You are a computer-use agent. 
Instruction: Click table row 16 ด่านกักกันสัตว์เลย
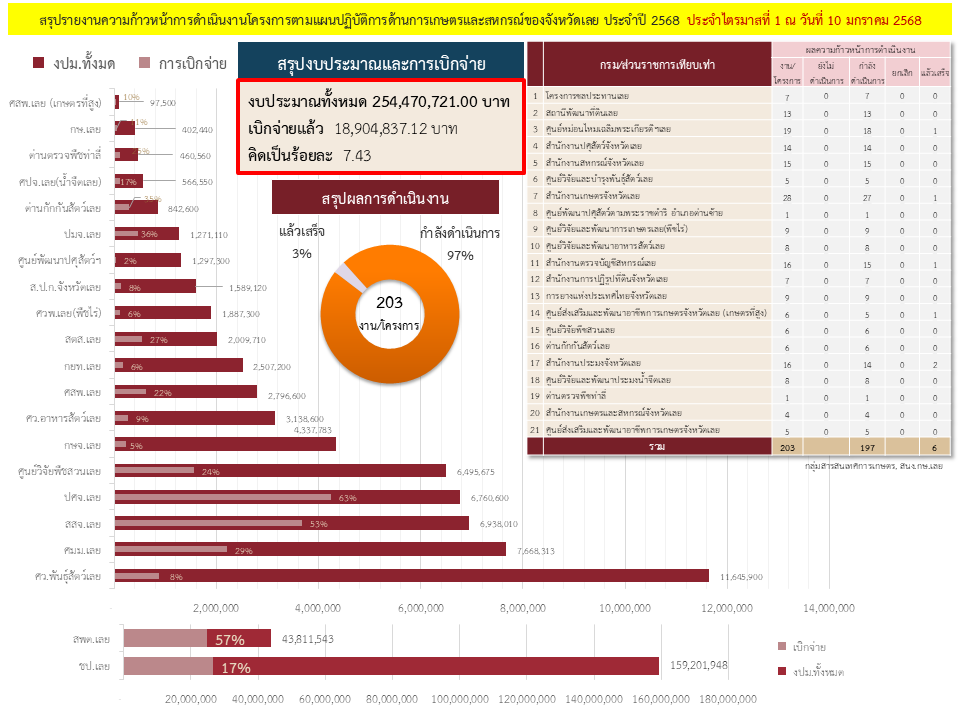tap(739, 346)
